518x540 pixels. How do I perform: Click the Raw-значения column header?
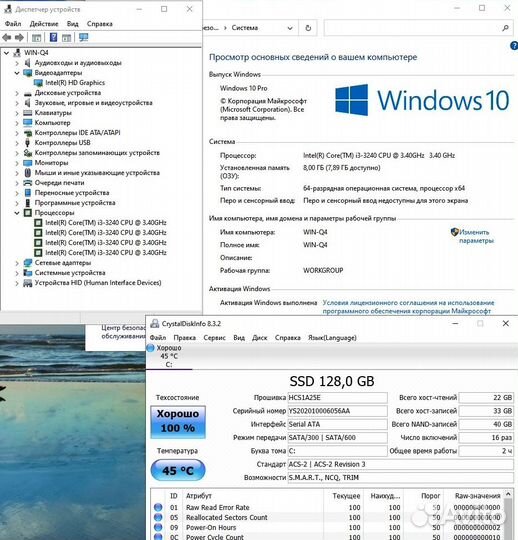477,496
